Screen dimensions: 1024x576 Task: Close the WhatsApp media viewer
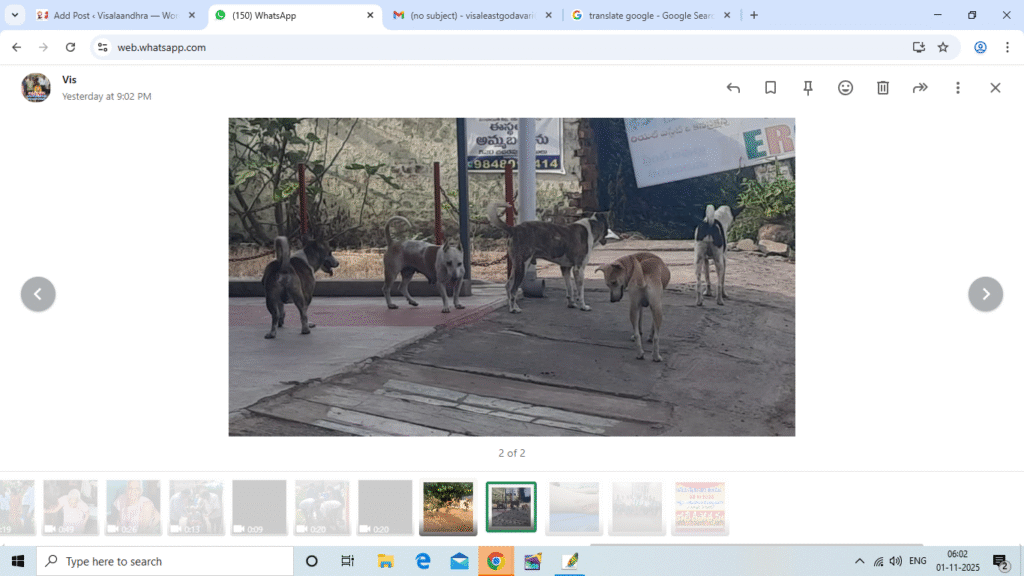click(995, 88)
